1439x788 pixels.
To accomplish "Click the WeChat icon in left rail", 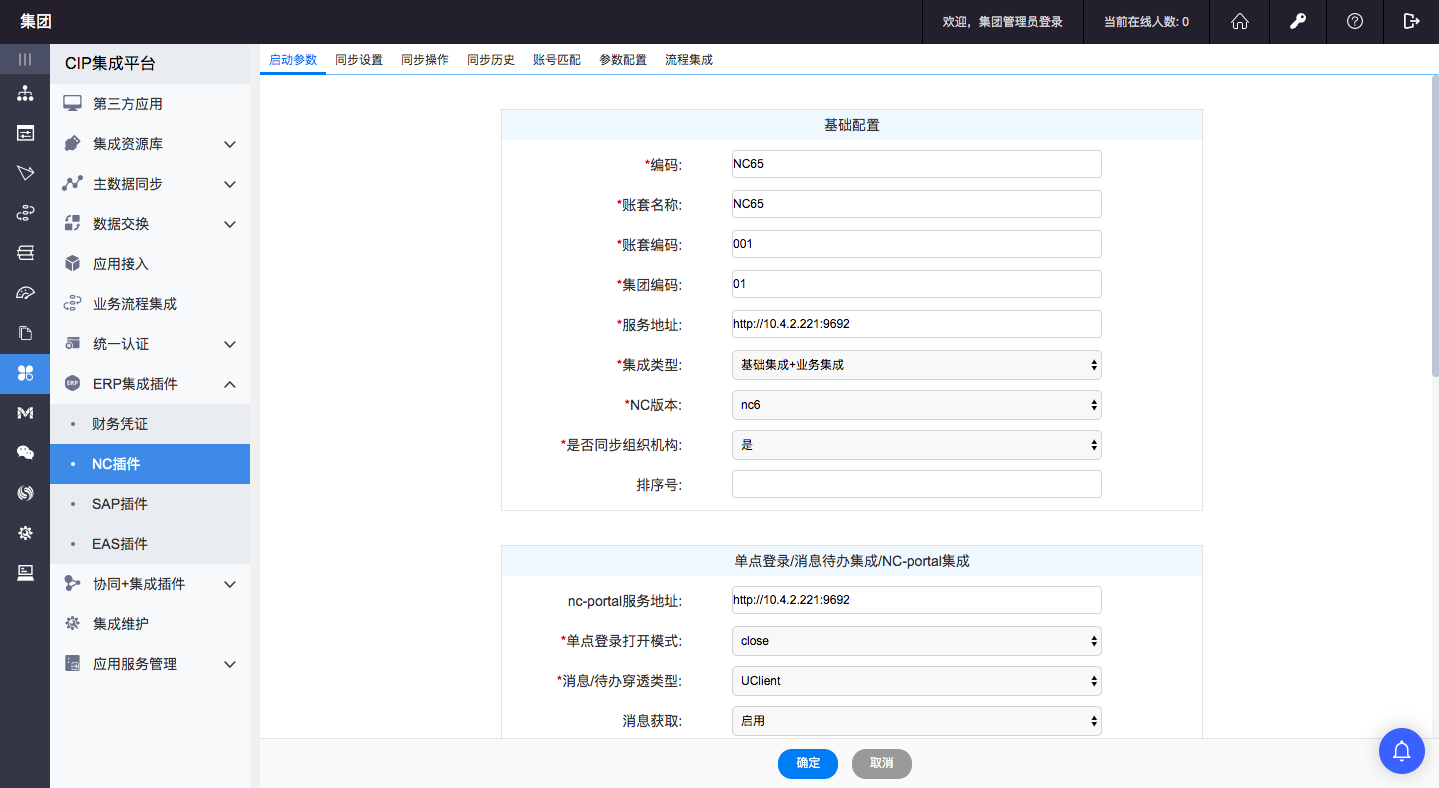I will click(25, 453).
